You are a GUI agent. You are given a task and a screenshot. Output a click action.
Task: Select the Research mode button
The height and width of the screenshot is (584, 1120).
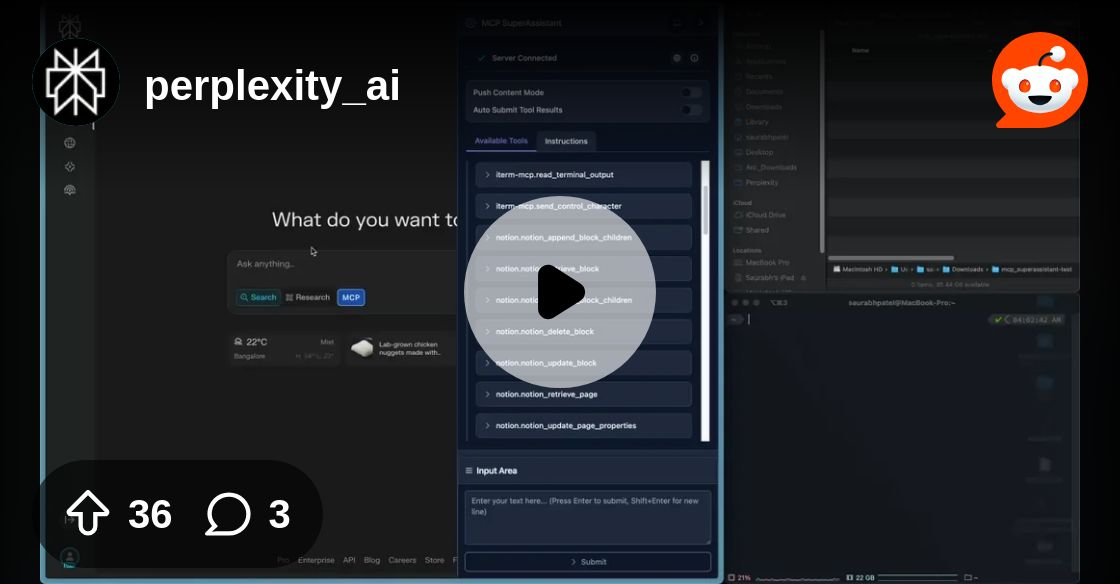308,297
